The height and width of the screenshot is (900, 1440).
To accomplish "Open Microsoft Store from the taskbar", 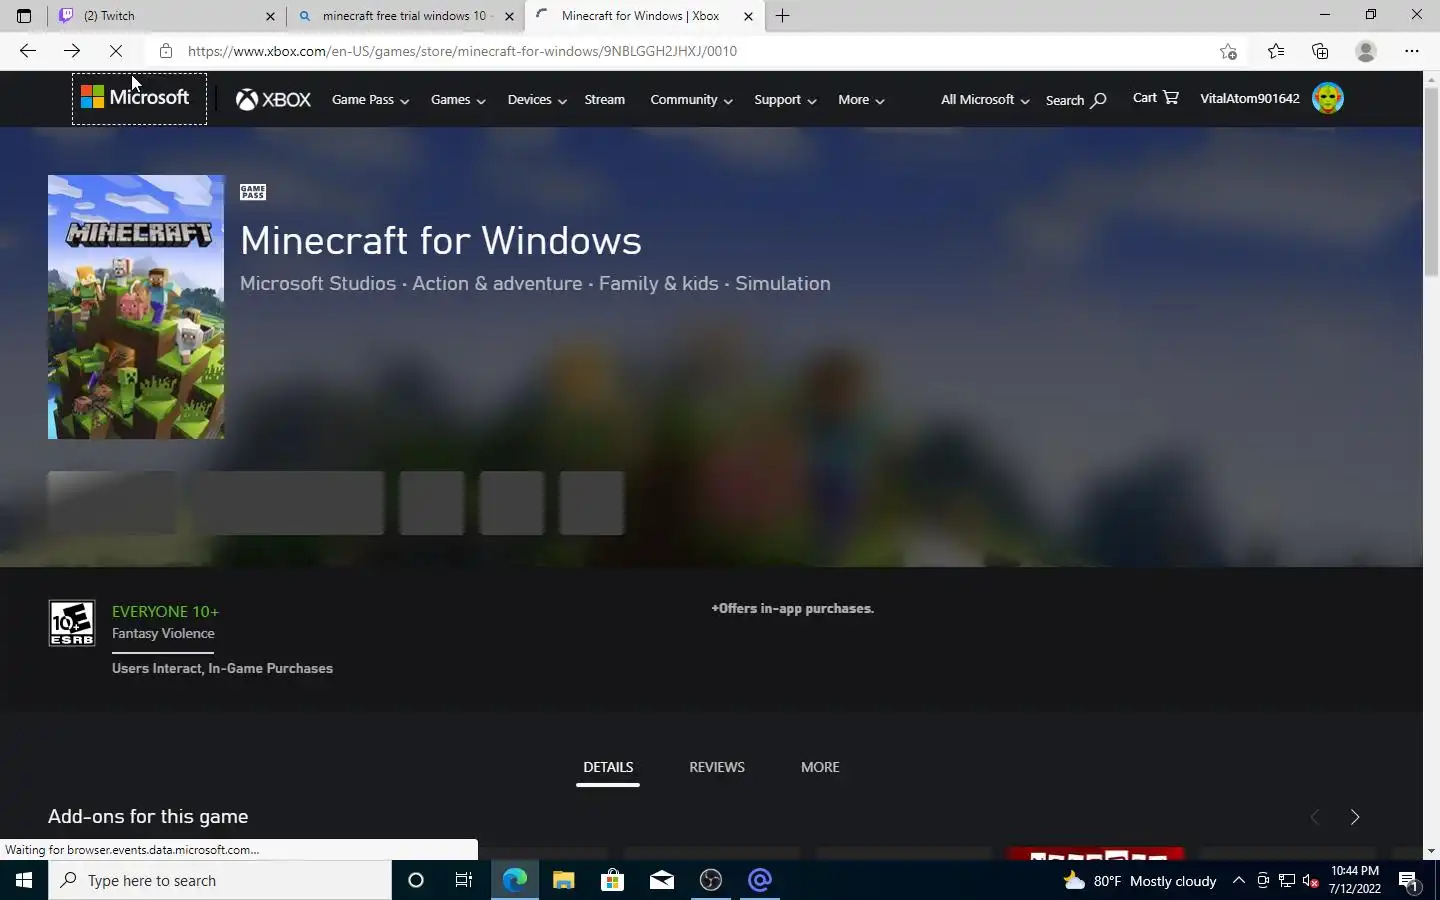I will coord(612,880).
